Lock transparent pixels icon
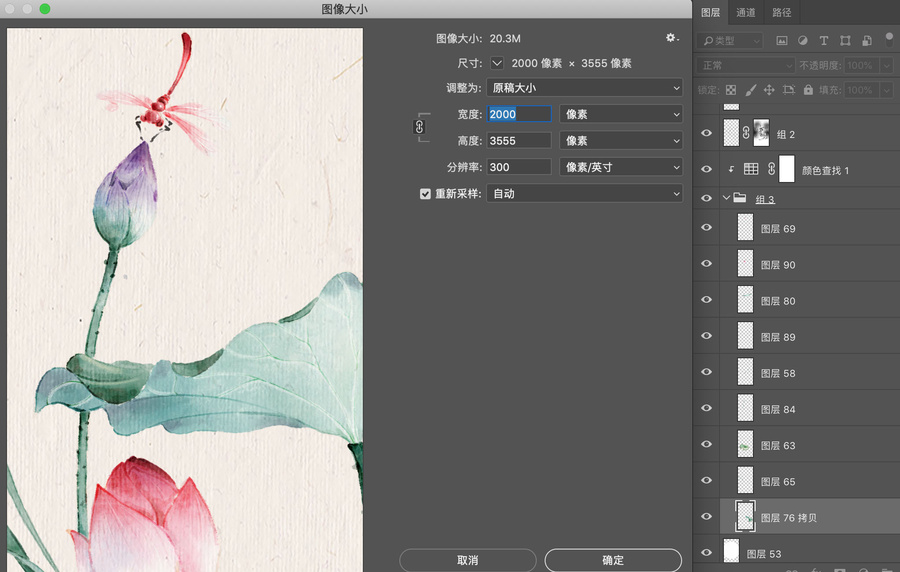 731,90
